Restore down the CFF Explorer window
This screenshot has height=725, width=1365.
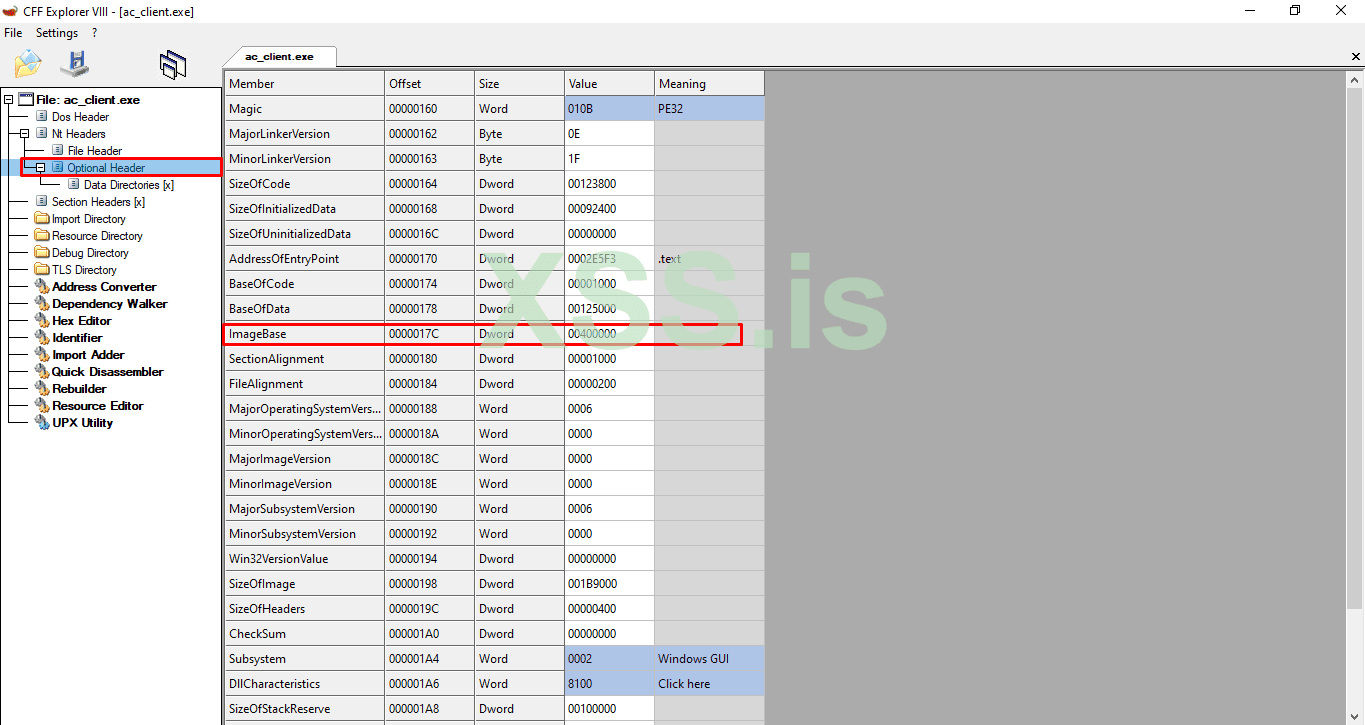1295,11
